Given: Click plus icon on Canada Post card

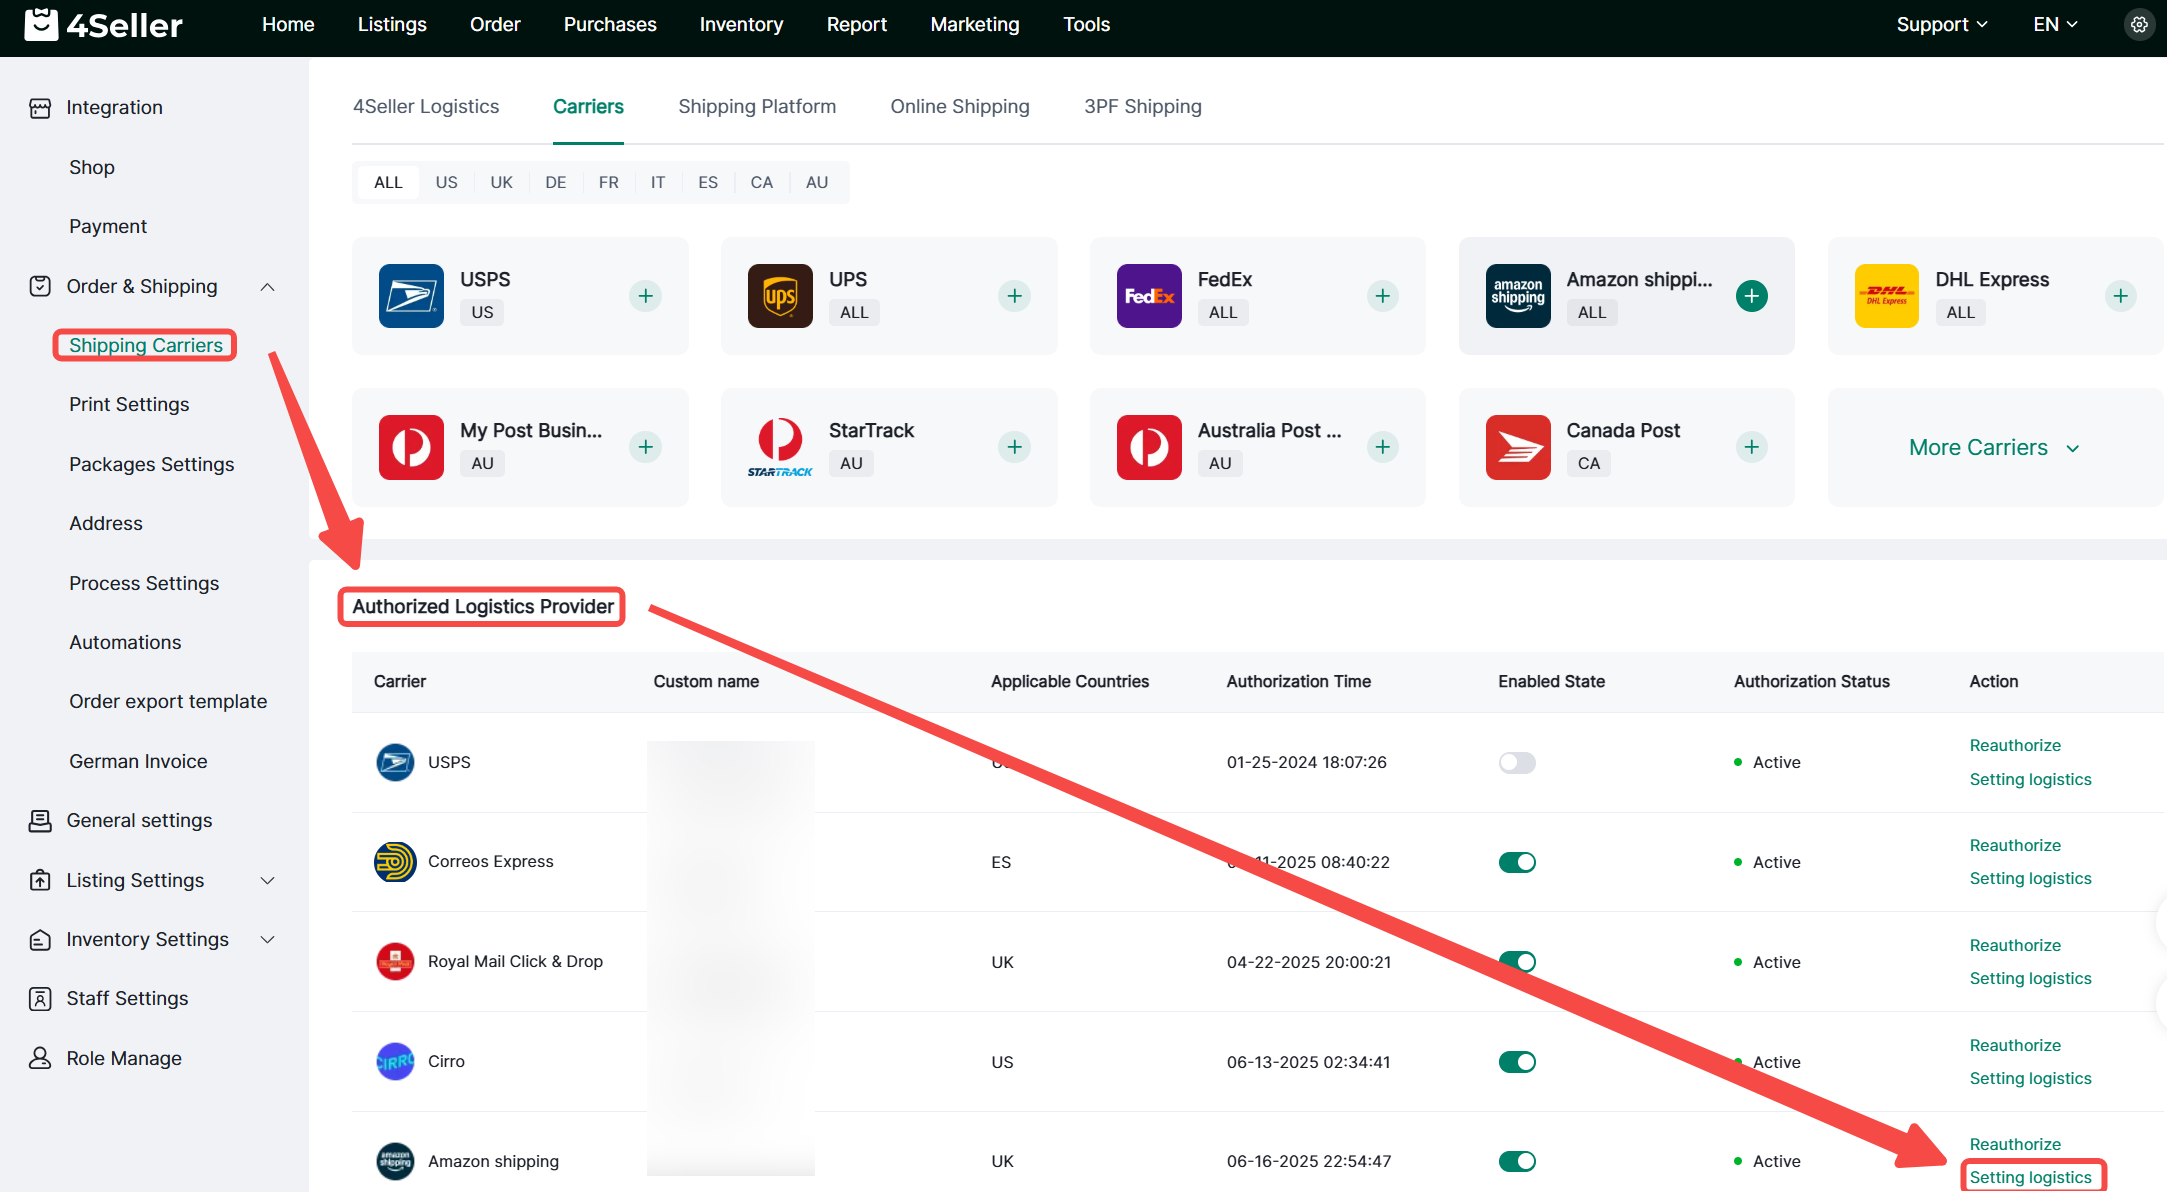Looking at the screenshot, I should pyautogui.click(x=1751, y=447).
